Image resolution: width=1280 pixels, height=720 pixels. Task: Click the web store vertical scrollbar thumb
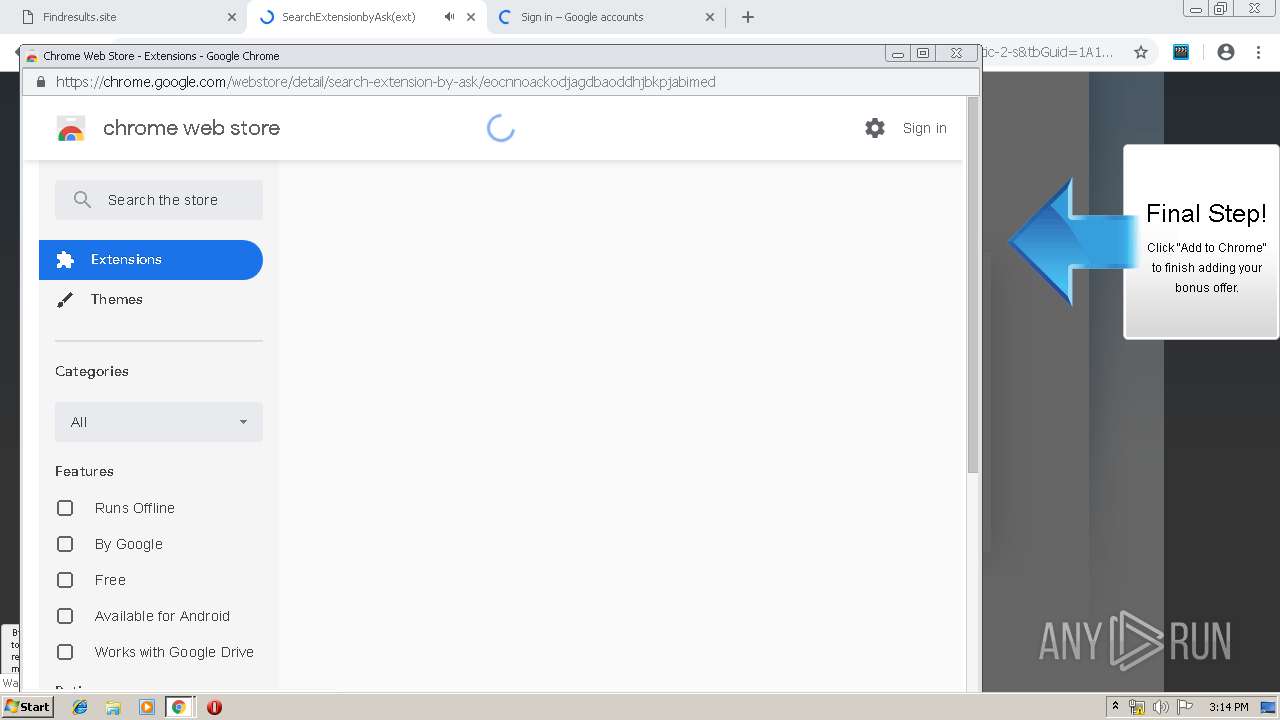pos(973,285)
